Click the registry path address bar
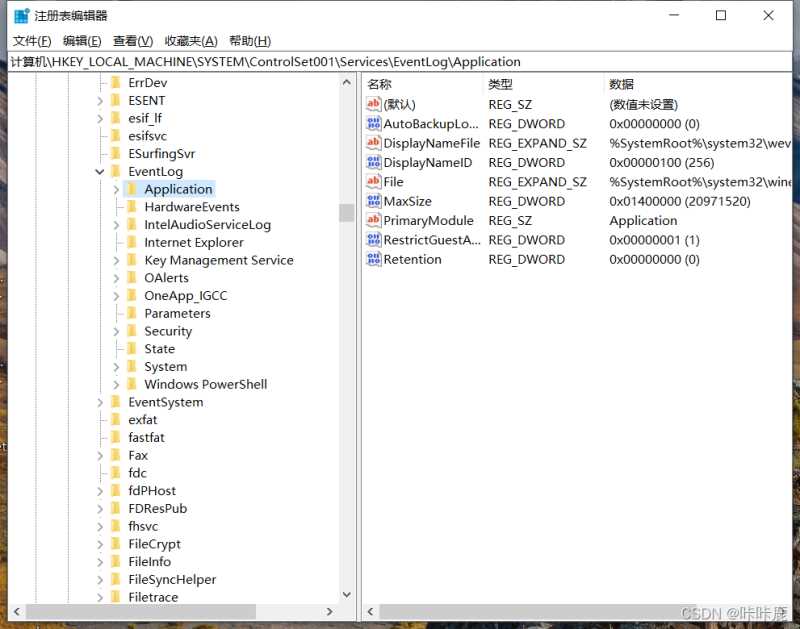The image size is (800, 629). coord(400,61)
